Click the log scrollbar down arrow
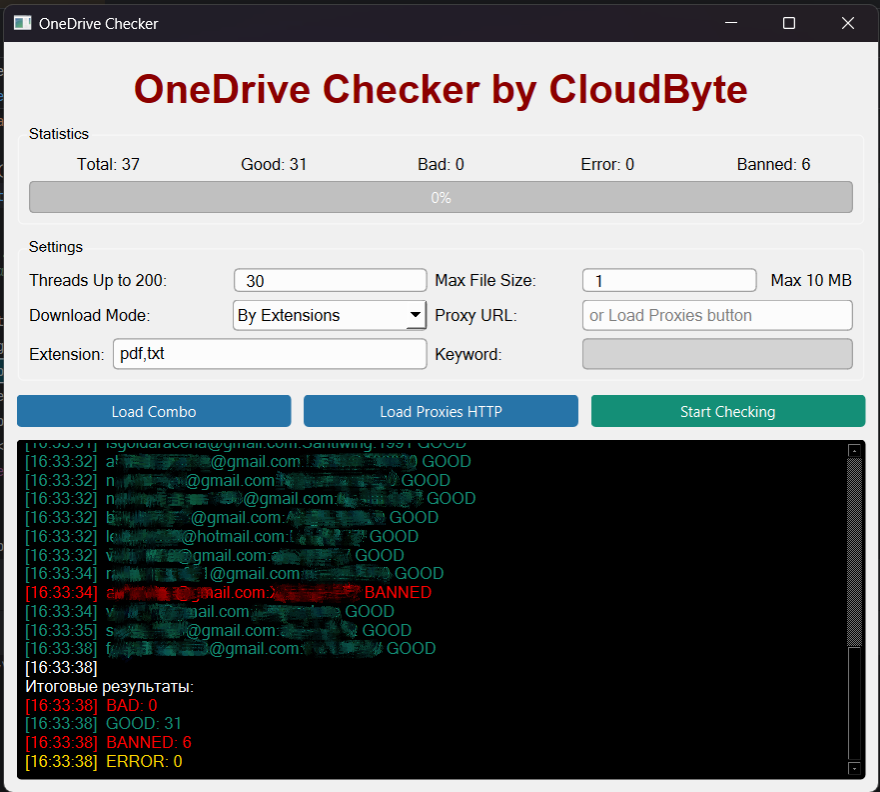 tap(854, 768)
